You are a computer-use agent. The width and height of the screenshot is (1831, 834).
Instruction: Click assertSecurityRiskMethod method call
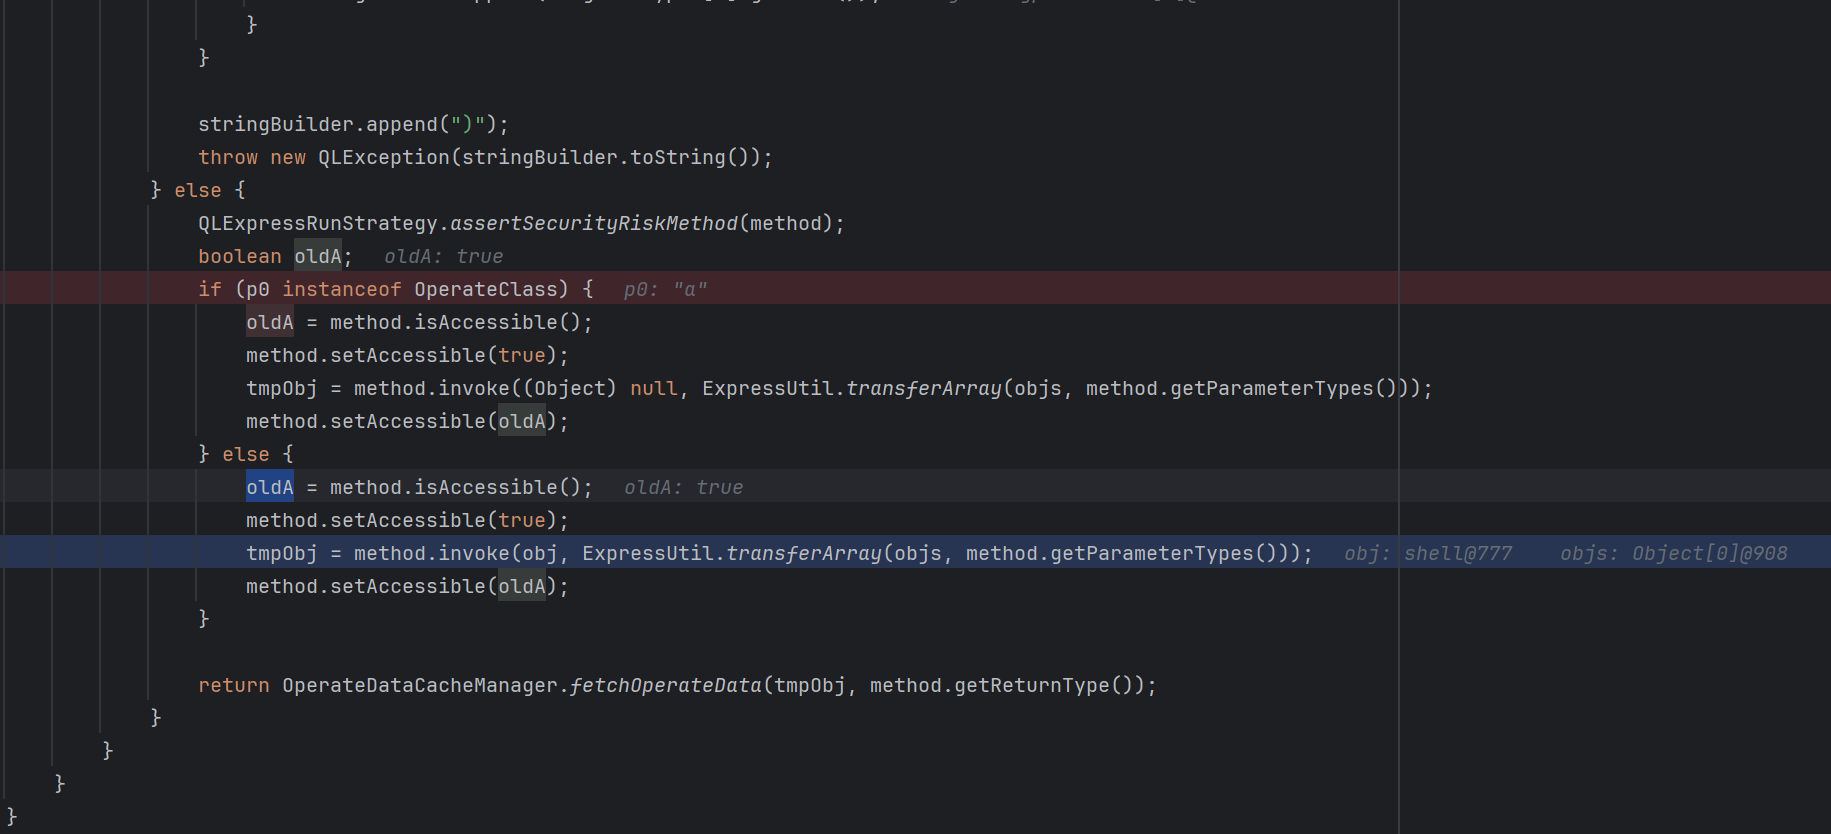point(594,223)
